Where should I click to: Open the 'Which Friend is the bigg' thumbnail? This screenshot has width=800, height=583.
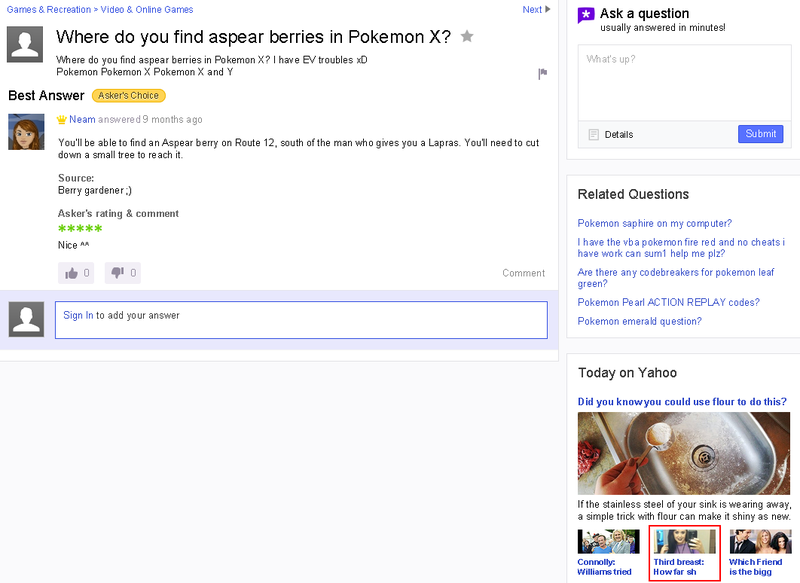760,542
